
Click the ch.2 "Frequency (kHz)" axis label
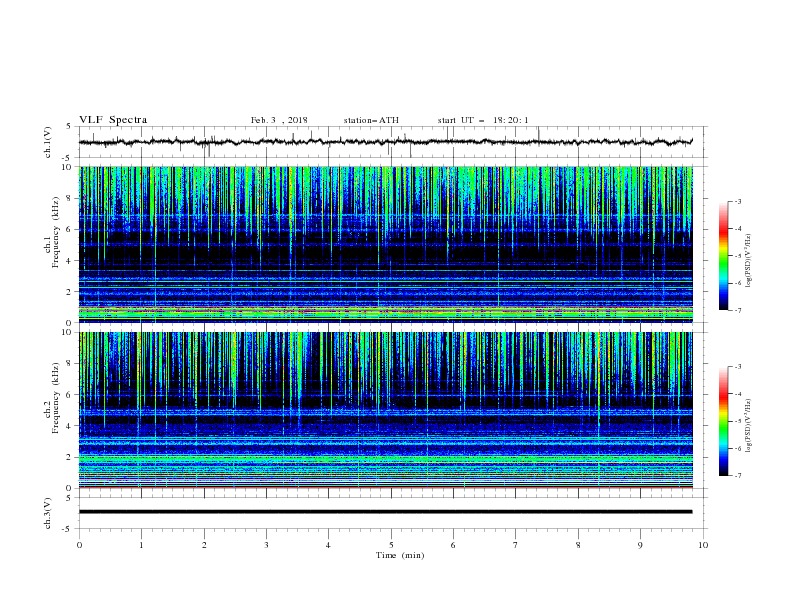tap(56, 398)
